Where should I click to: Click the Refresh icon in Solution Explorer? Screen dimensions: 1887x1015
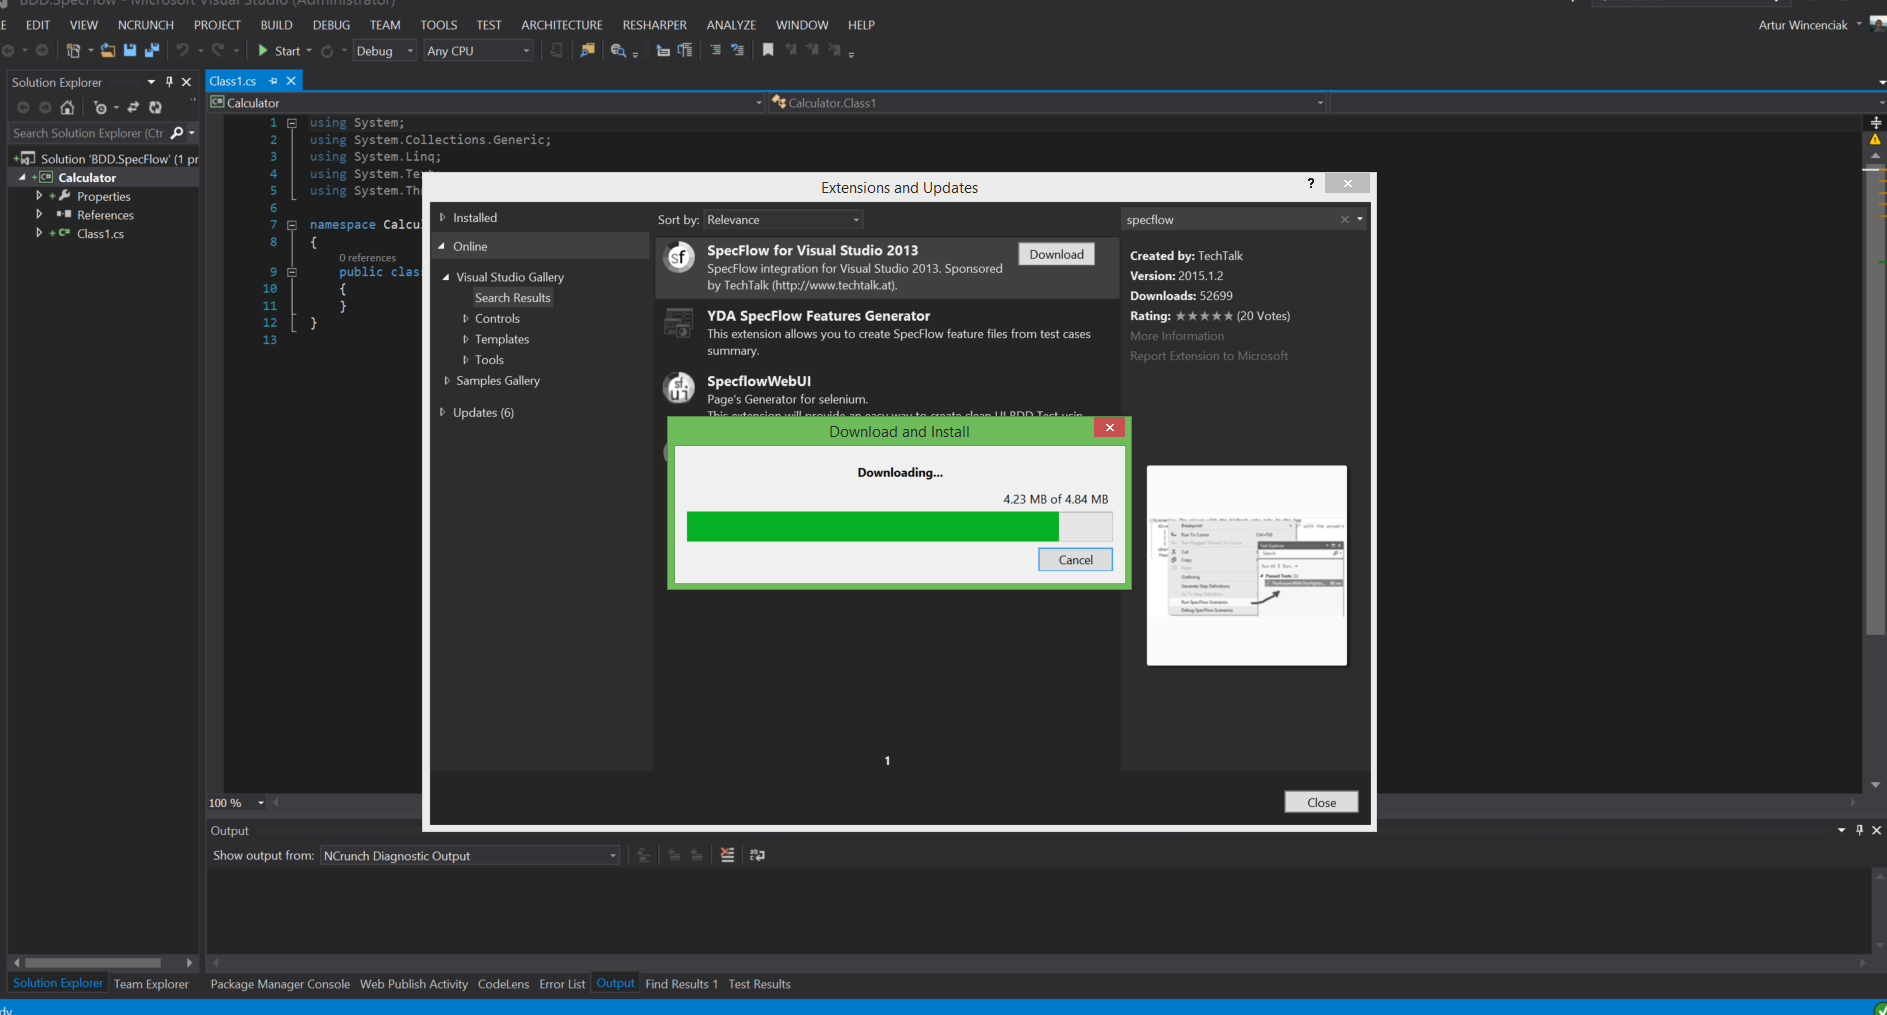tap(155, 107)
